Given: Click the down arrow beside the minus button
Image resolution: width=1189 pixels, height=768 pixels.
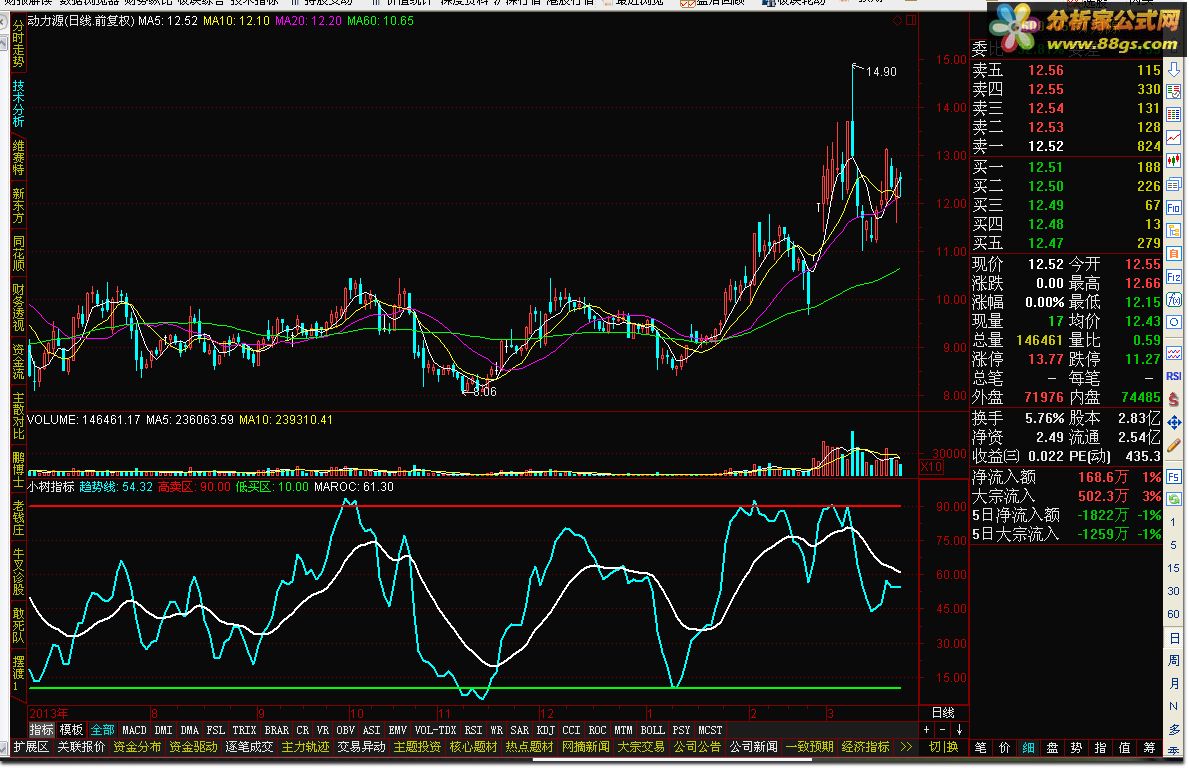Looking at the screenshot, I should click(959, 729).
